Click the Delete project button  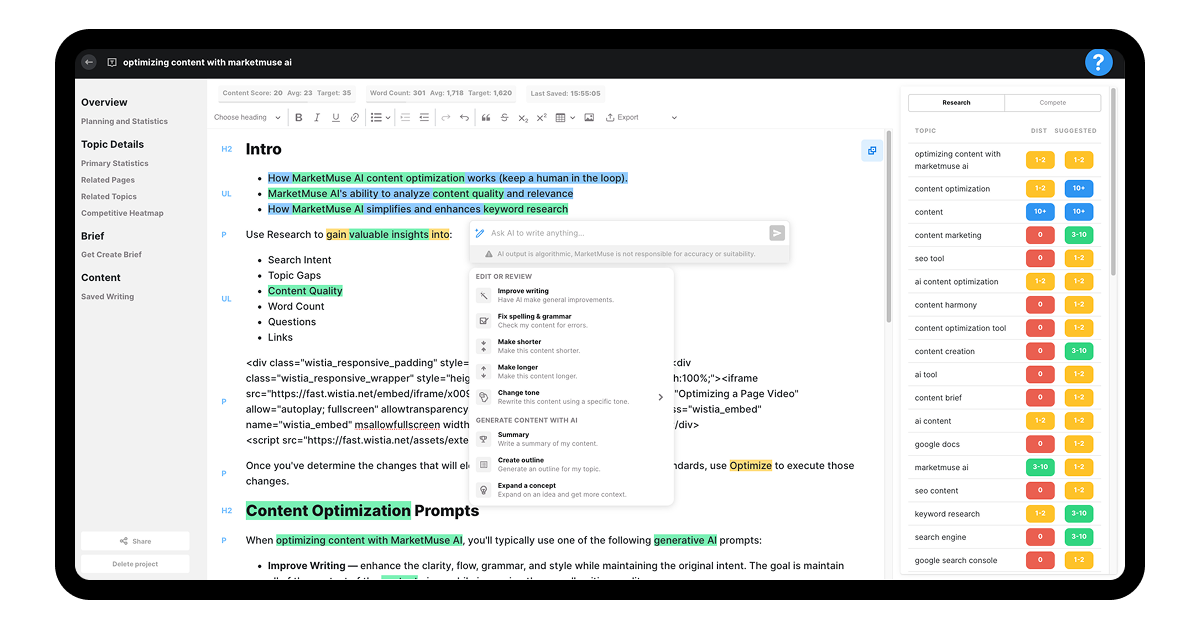135,564
